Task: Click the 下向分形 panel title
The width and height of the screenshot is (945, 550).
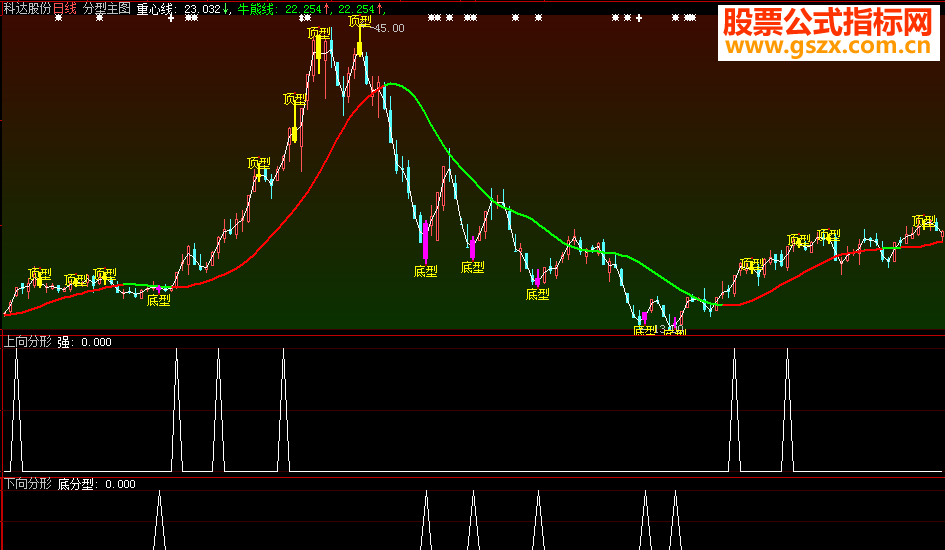Action: click(x=28, y=484)
